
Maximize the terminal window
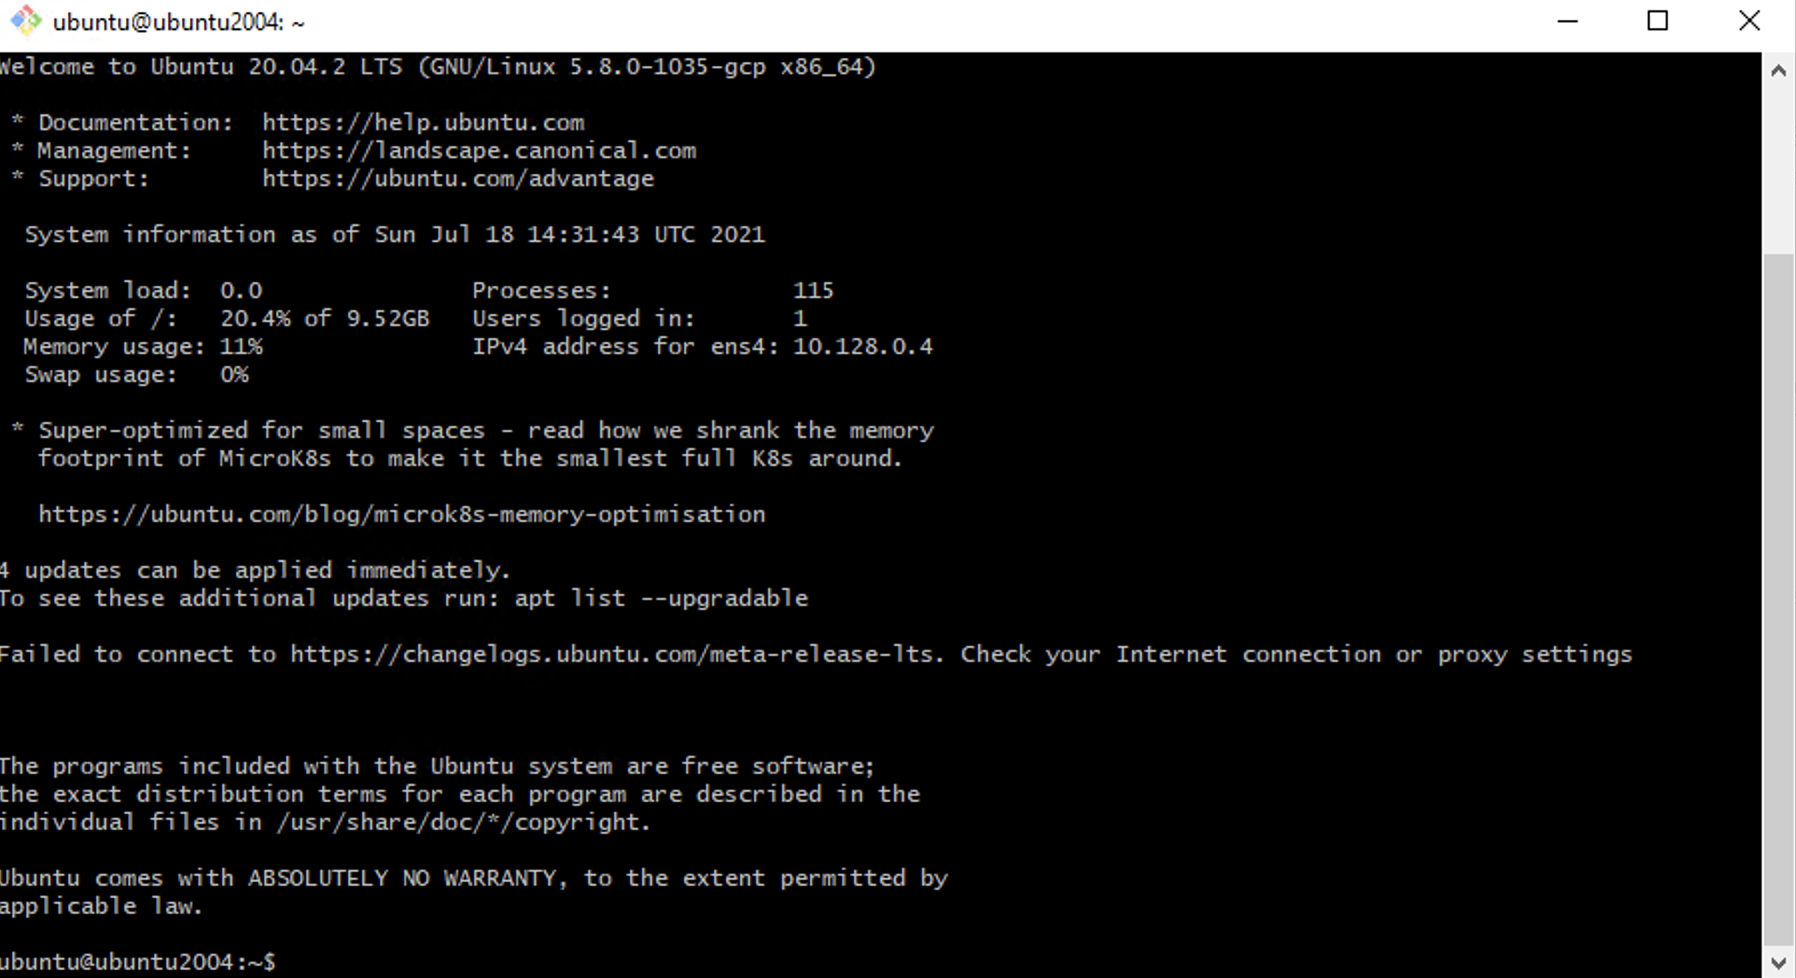tap(1657, 21)
